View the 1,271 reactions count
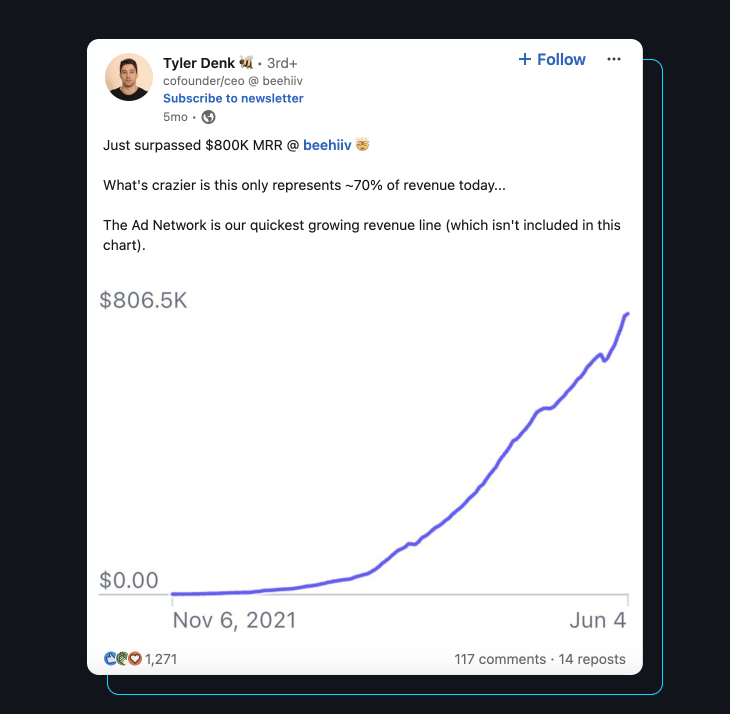Screen dimensions: 730x714 (161, 659)
